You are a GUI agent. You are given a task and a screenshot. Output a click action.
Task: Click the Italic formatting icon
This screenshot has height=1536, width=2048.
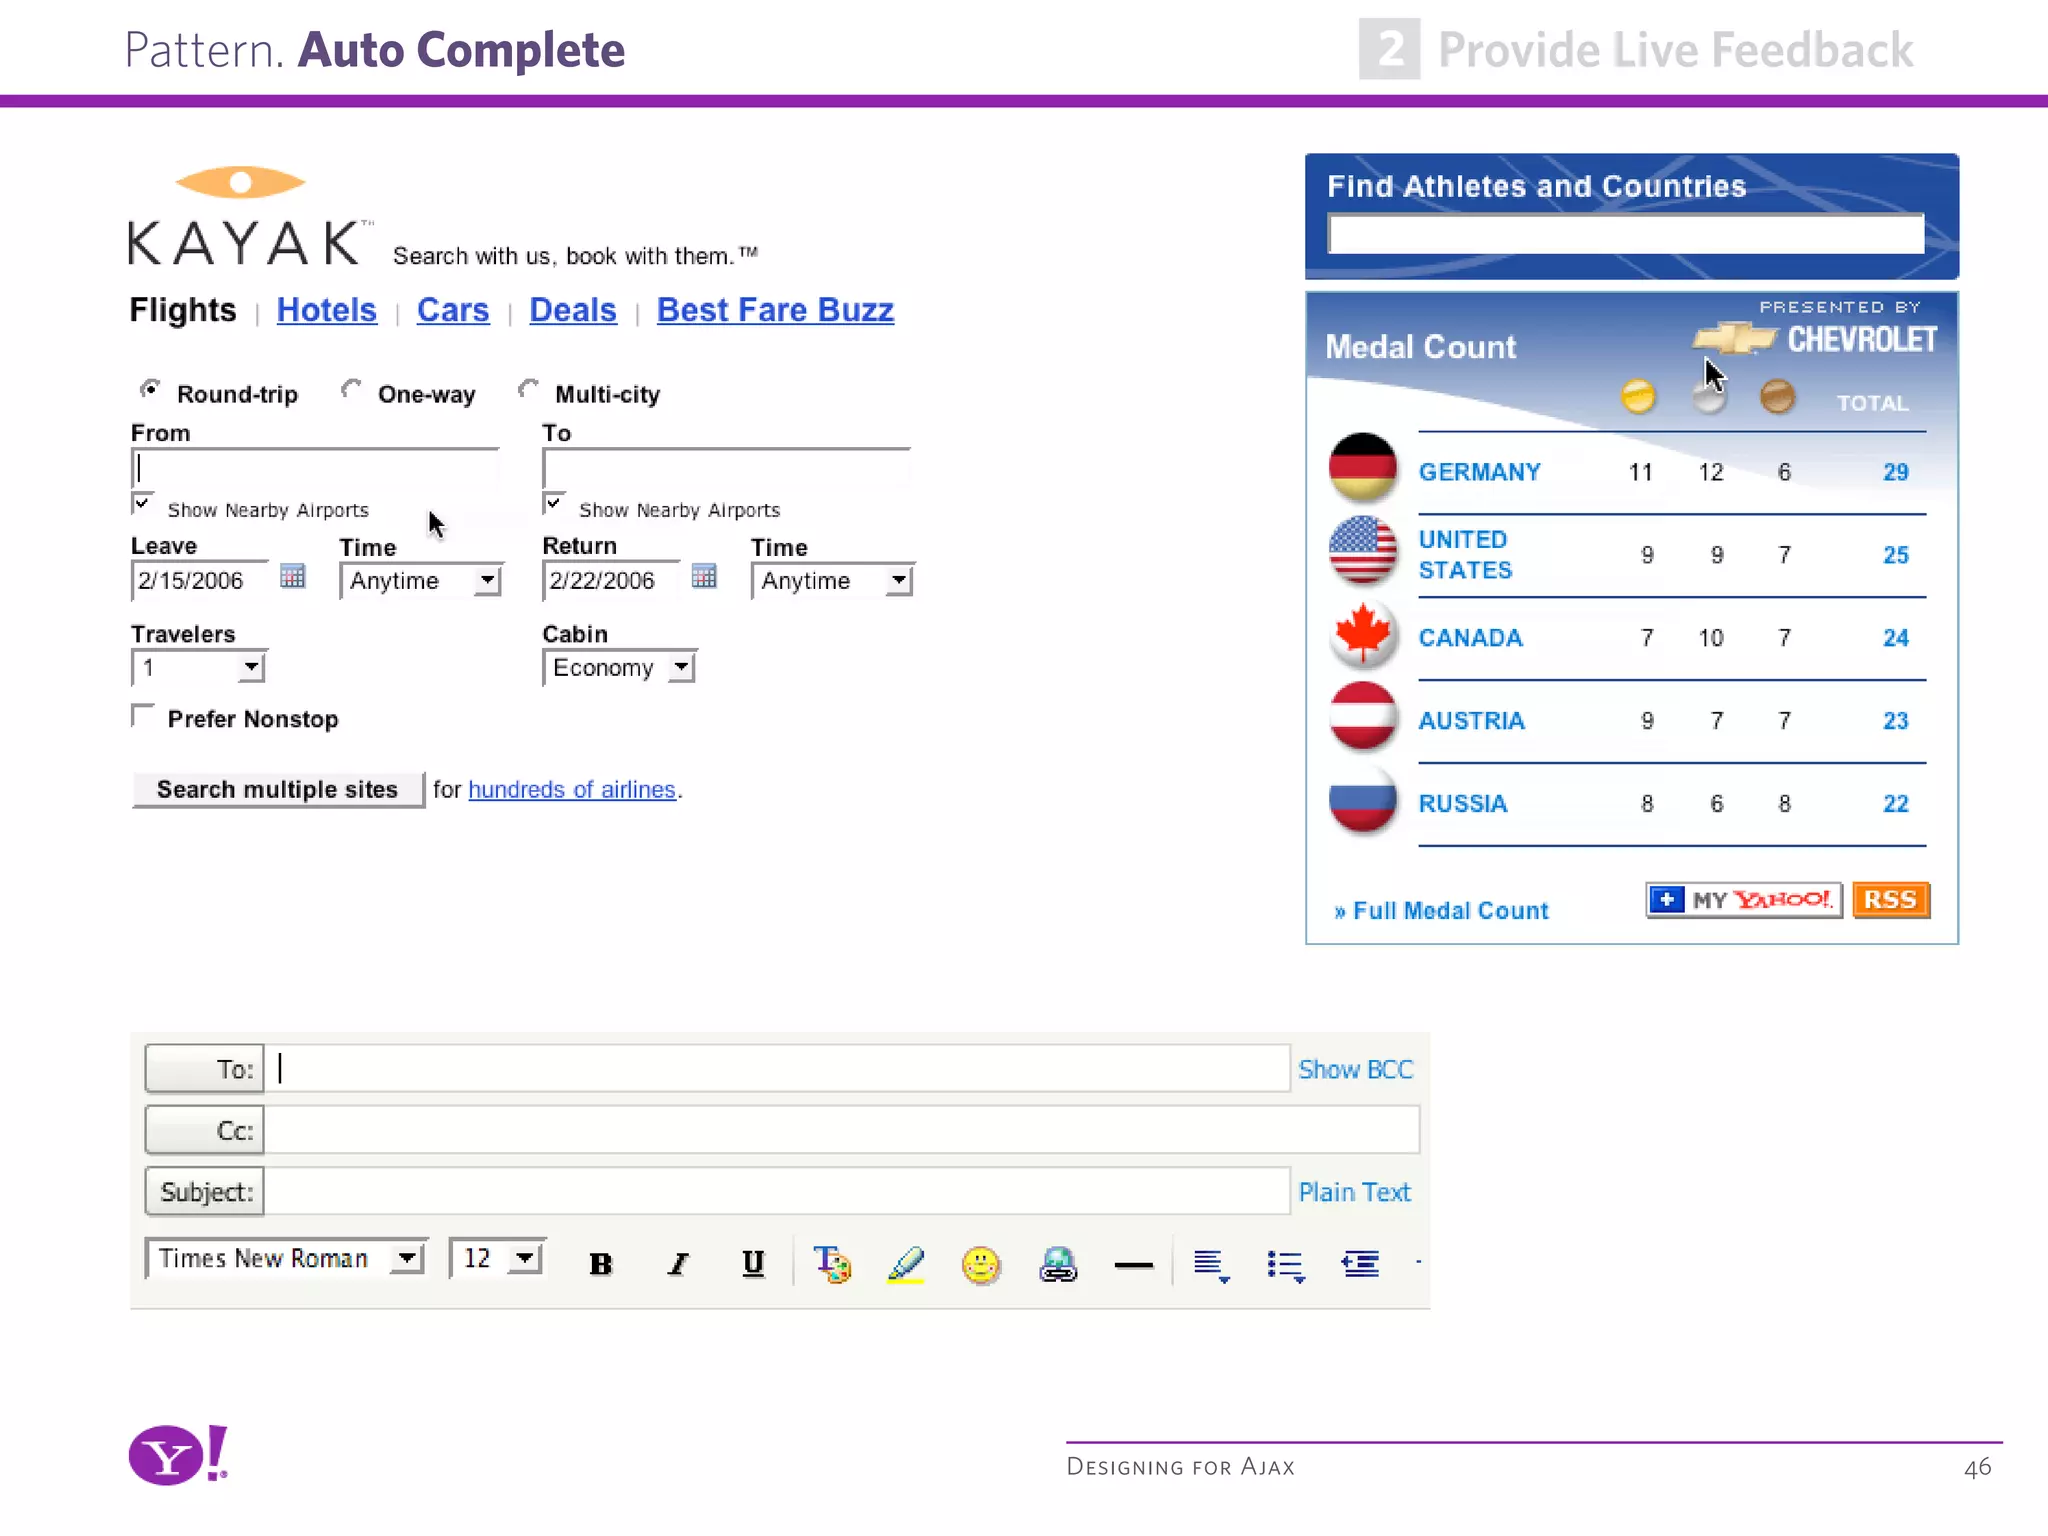(678, 1264)
